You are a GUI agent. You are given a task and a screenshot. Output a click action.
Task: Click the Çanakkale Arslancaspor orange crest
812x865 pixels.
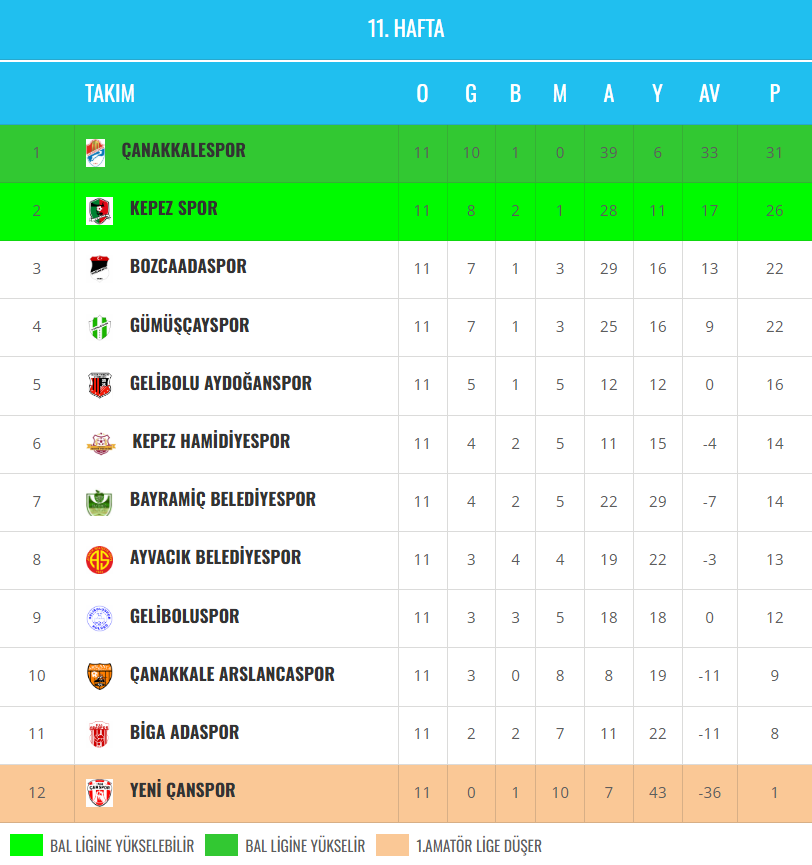click(99, 675)
